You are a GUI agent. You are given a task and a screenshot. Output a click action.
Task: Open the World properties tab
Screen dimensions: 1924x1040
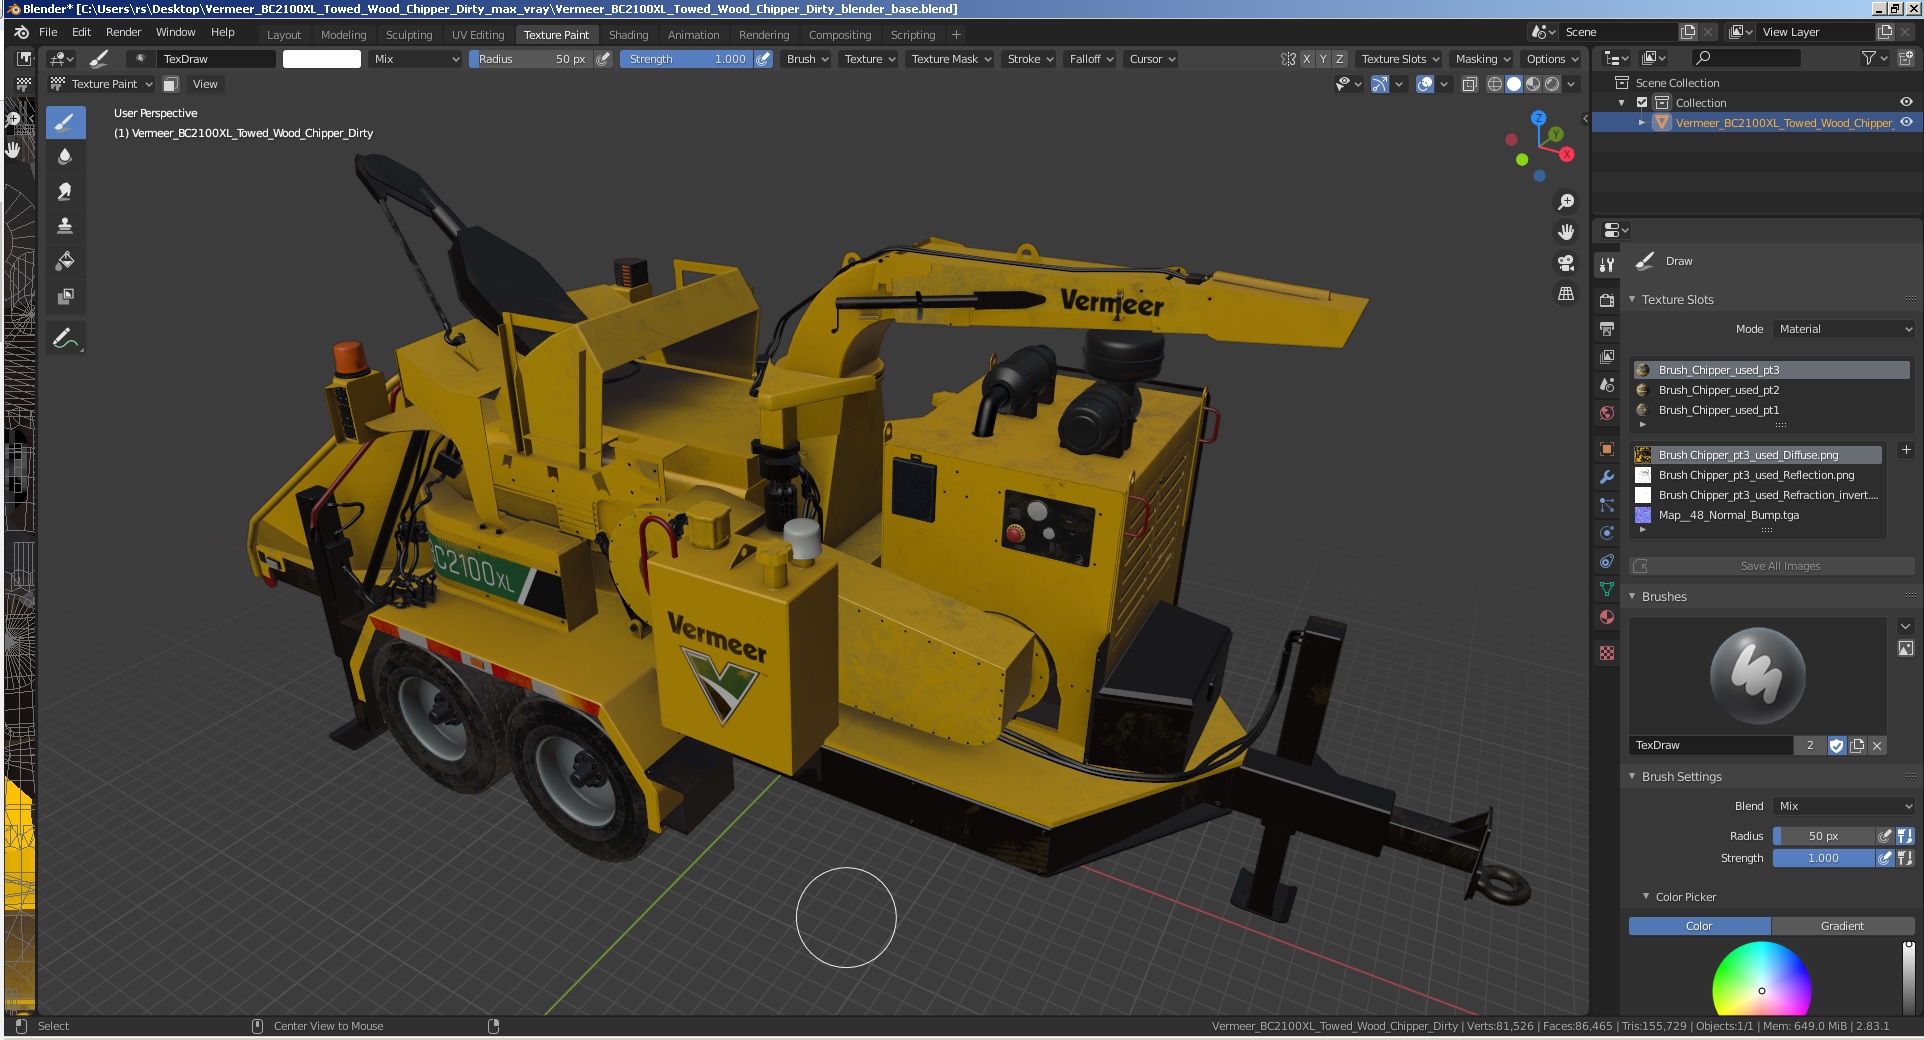[1607, 412]
